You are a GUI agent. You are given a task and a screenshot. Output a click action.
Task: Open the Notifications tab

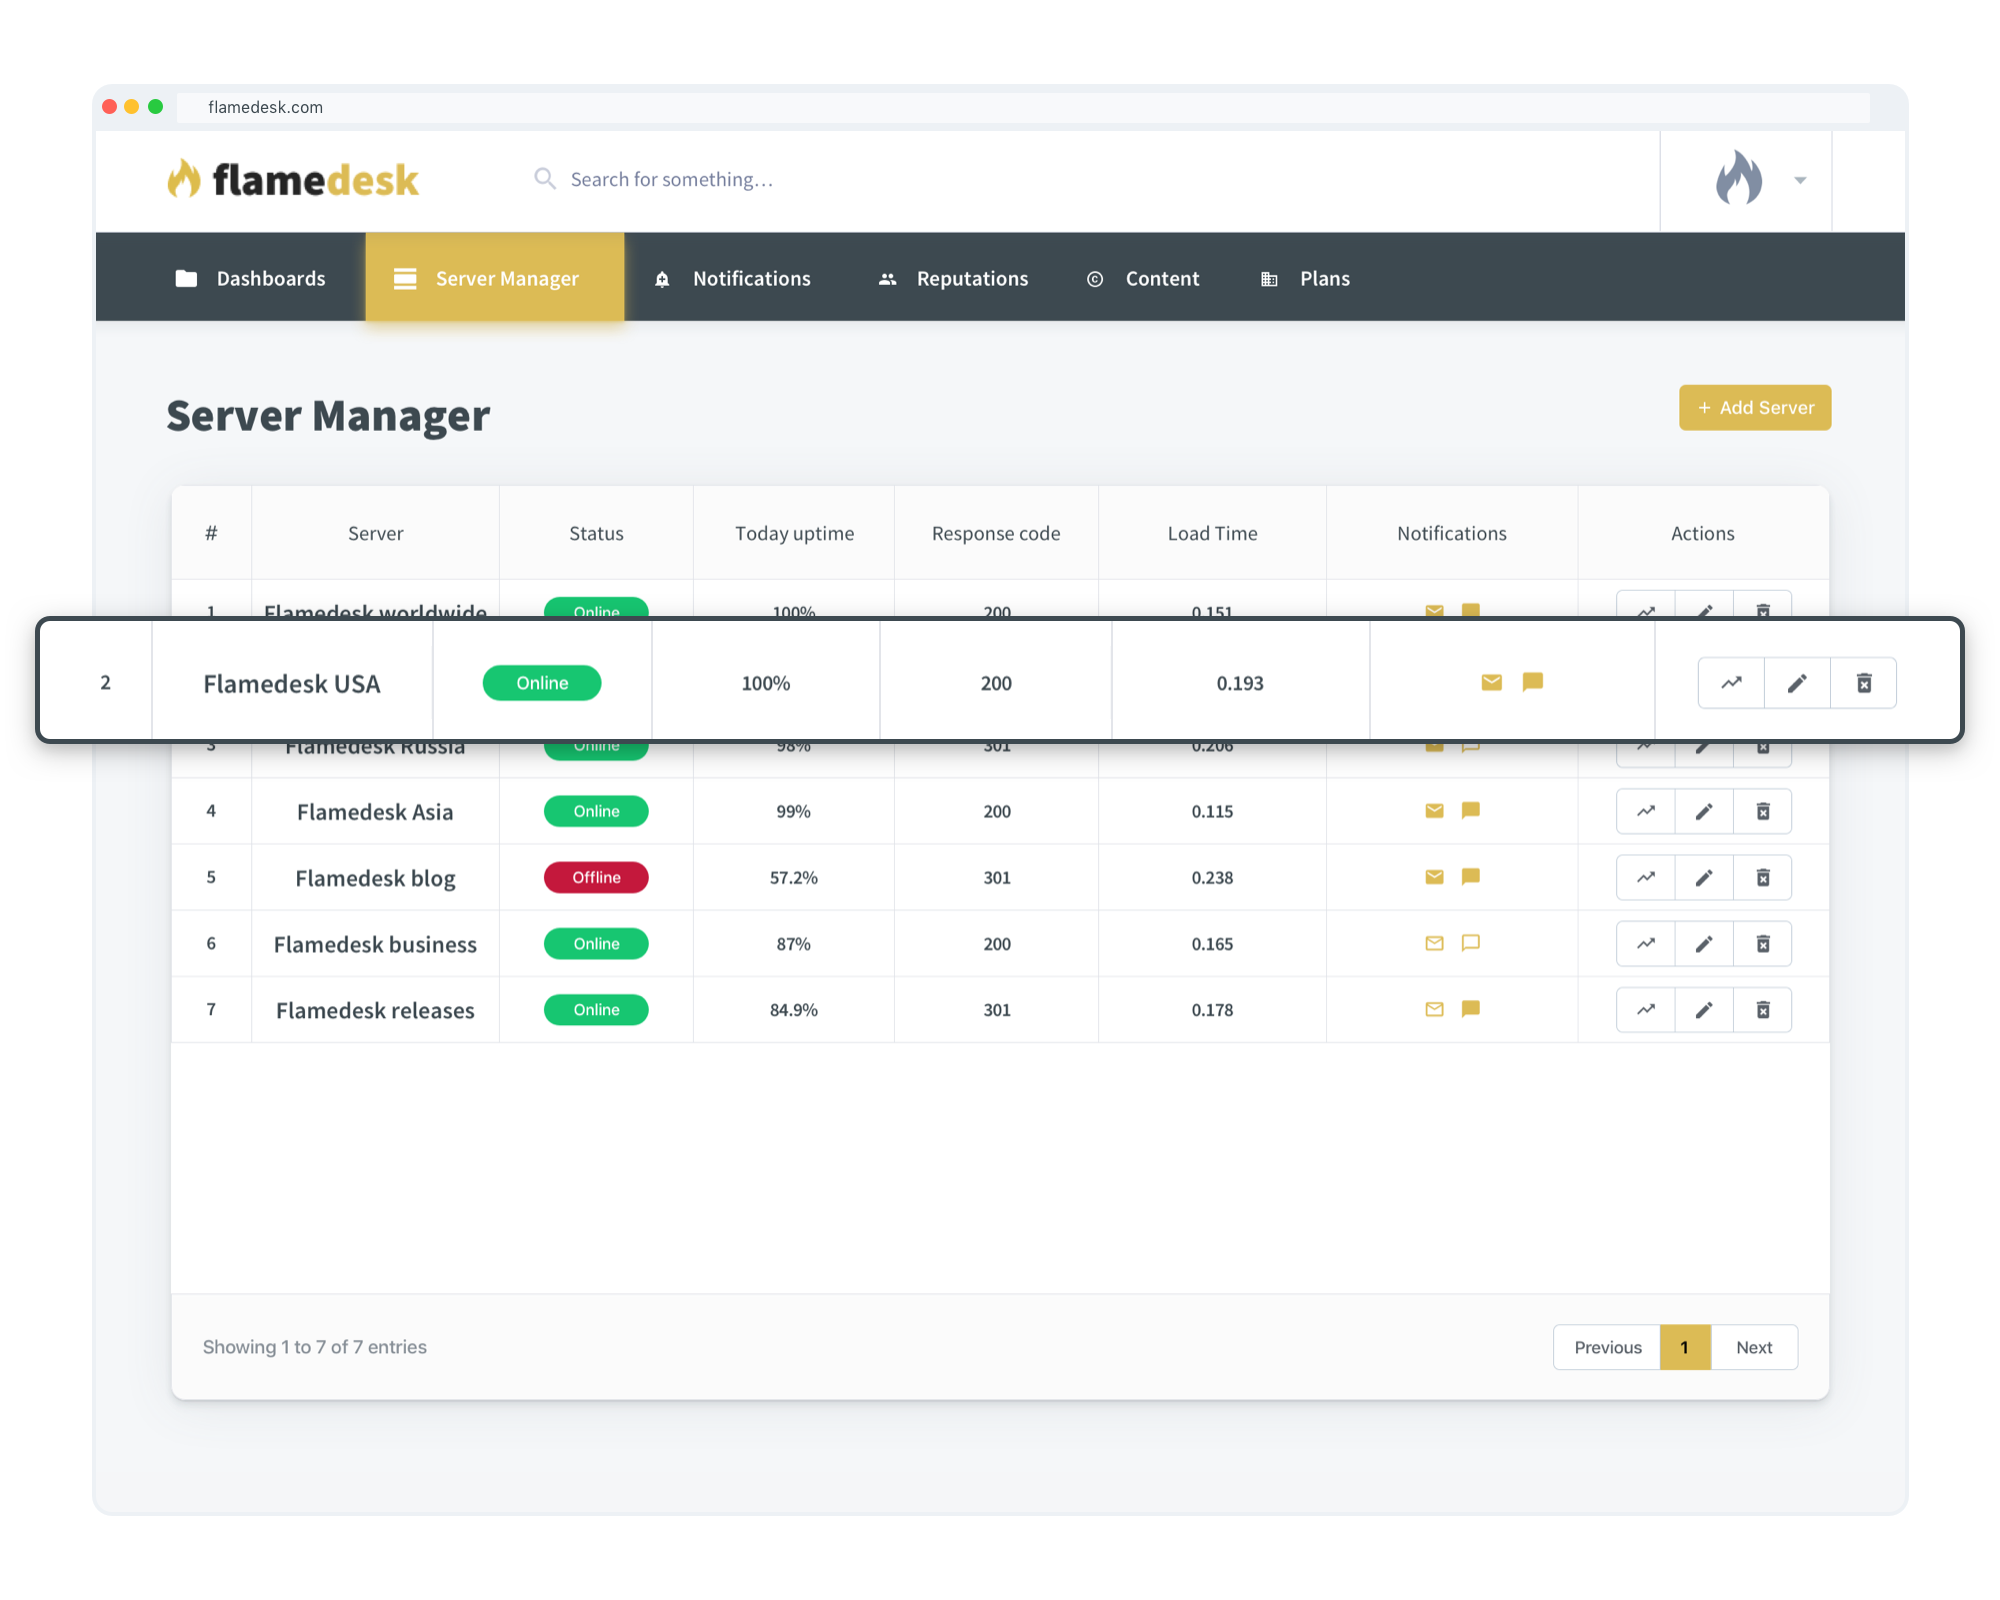coord(732,278)
